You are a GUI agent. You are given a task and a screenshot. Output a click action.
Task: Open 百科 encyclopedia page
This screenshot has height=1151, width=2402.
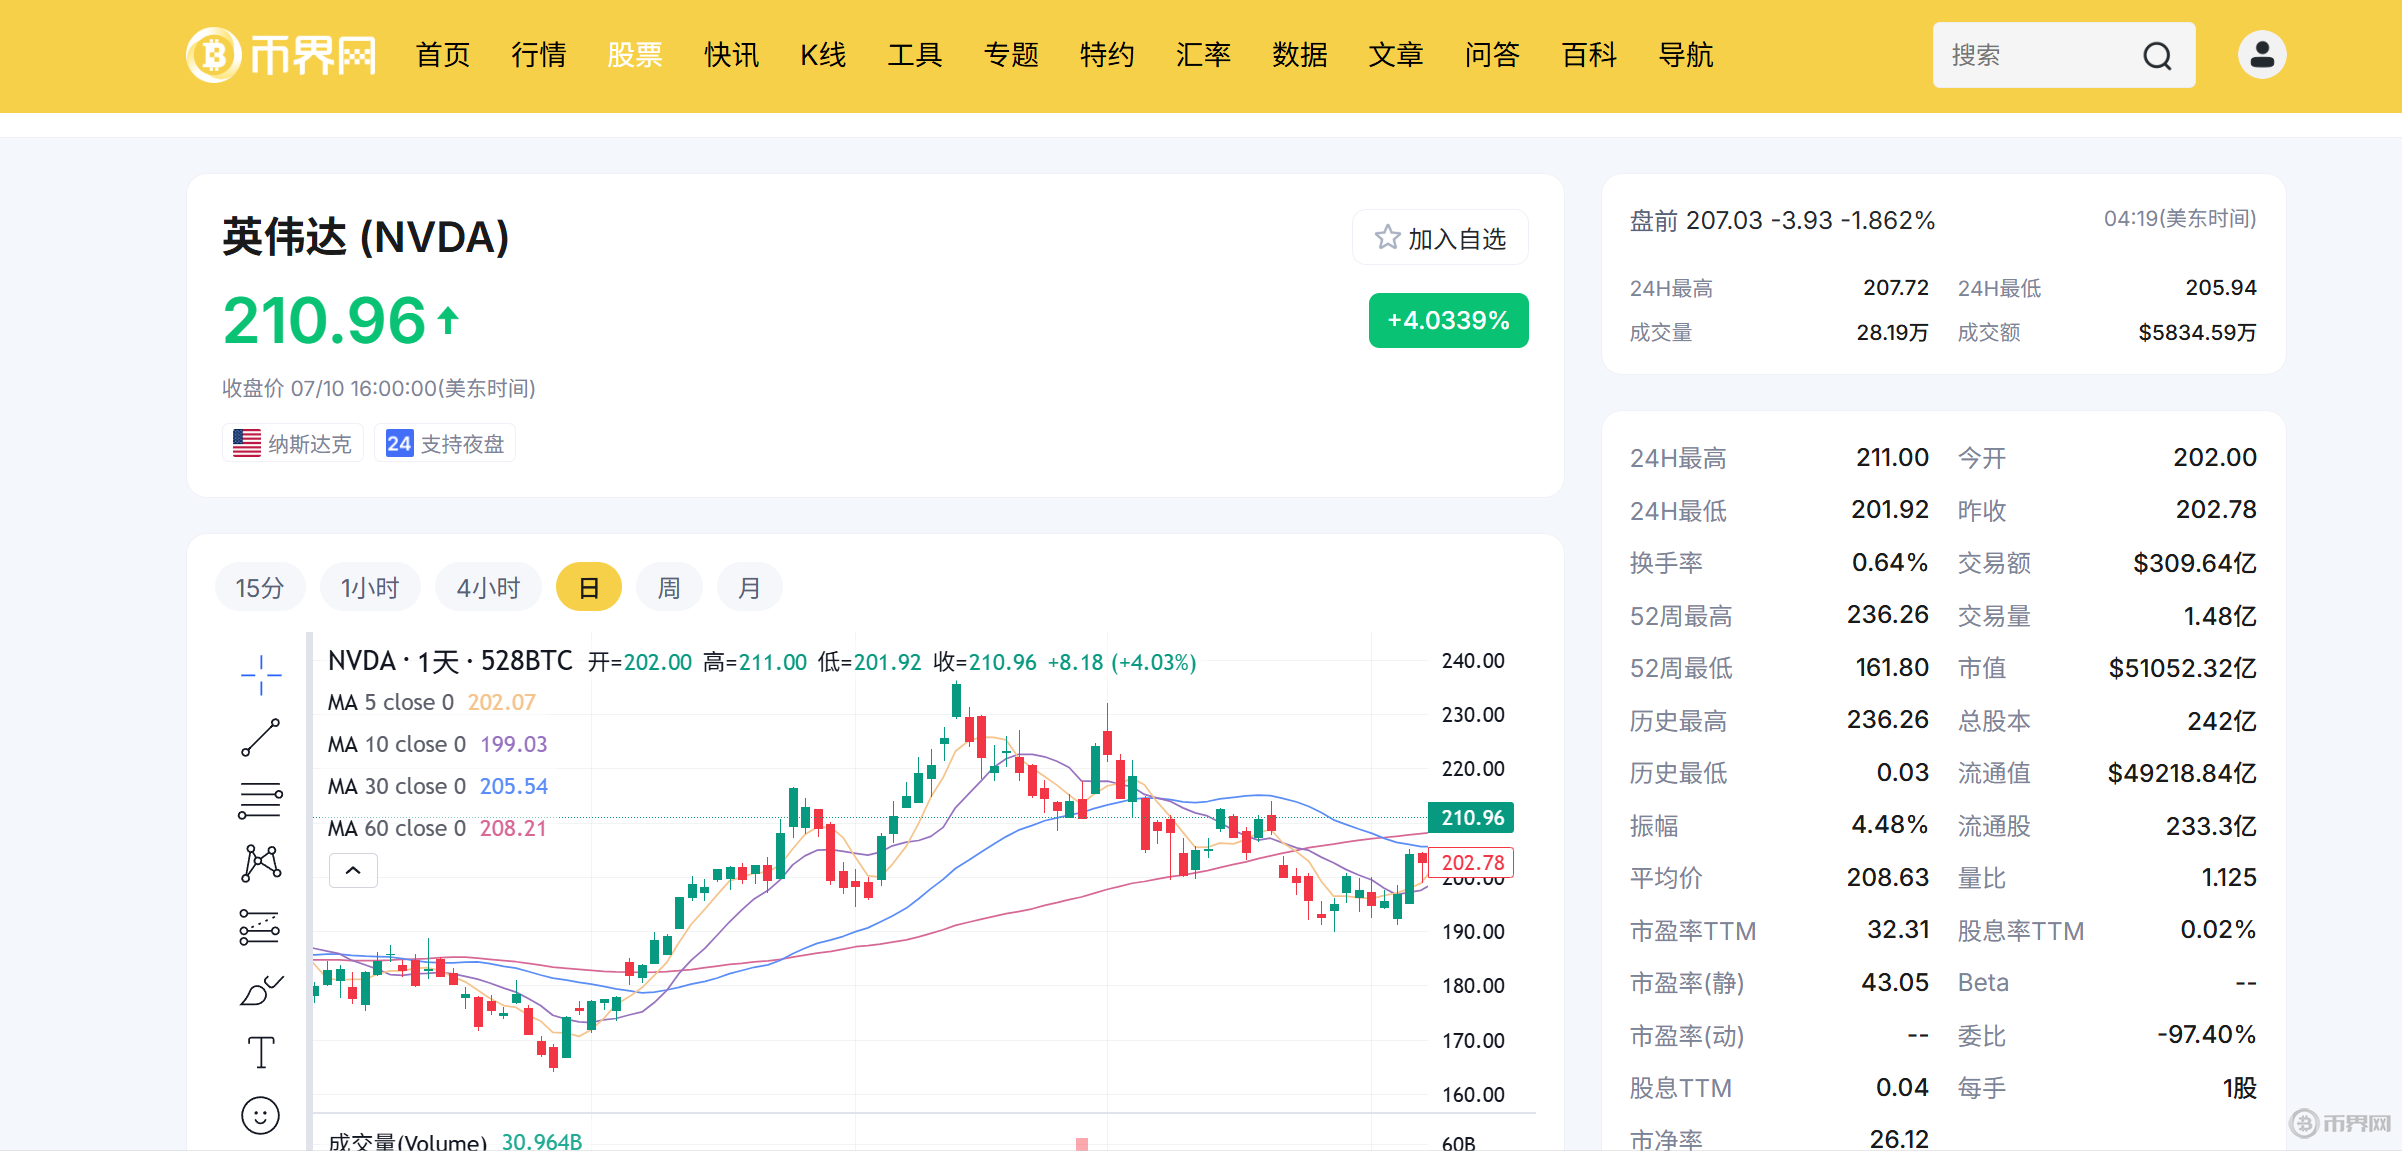[1589, 55]
